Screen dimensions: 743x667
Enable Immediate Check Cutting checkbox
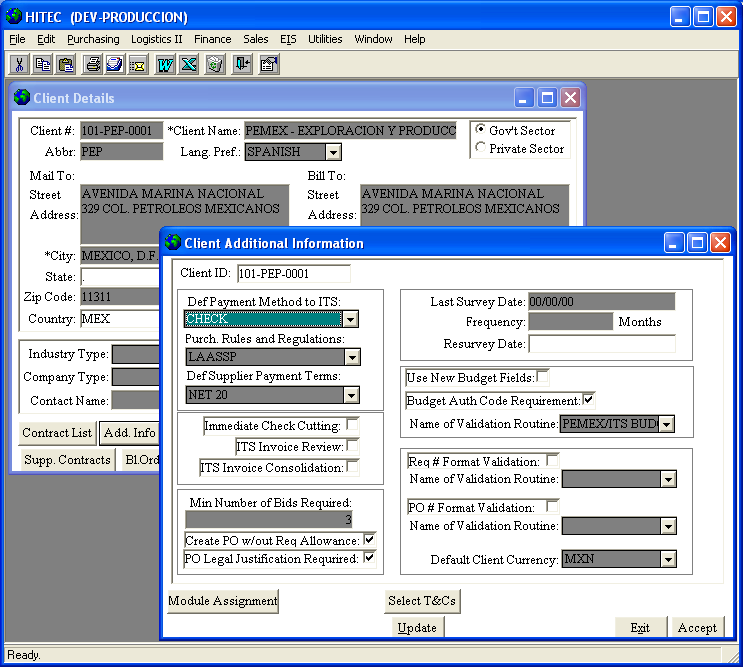point(353,424)
